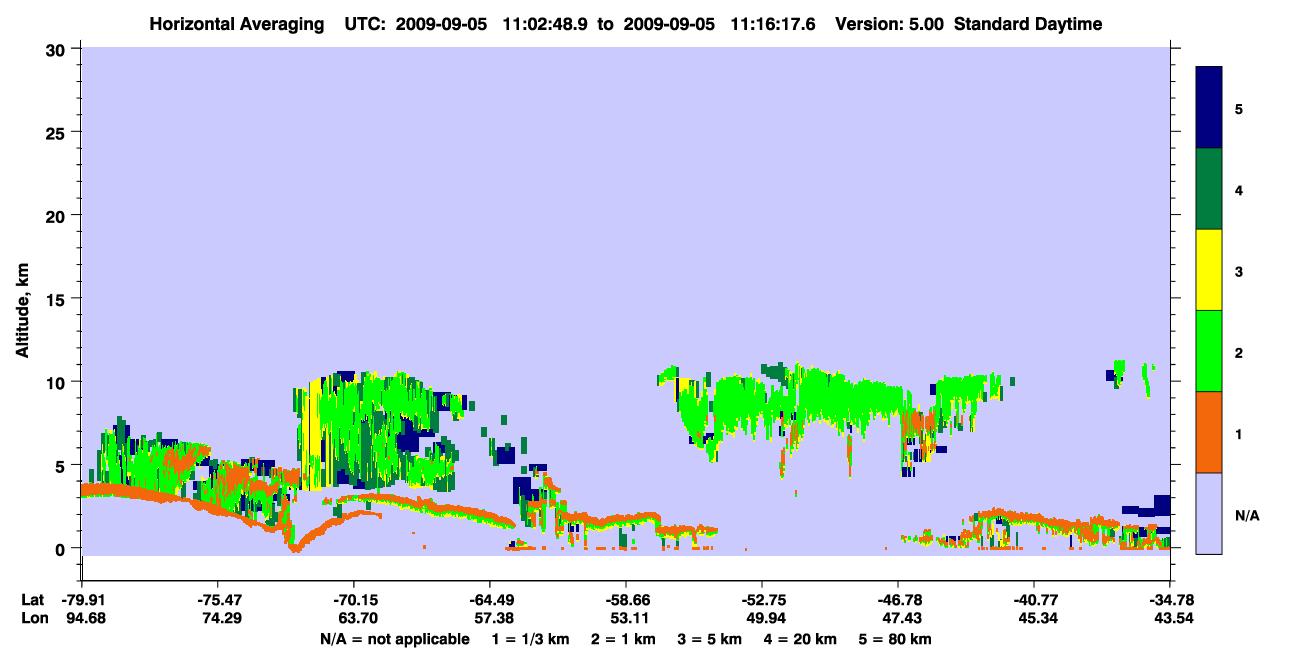Click the '5 = 80 km' legend text

(x=895, y=639)
